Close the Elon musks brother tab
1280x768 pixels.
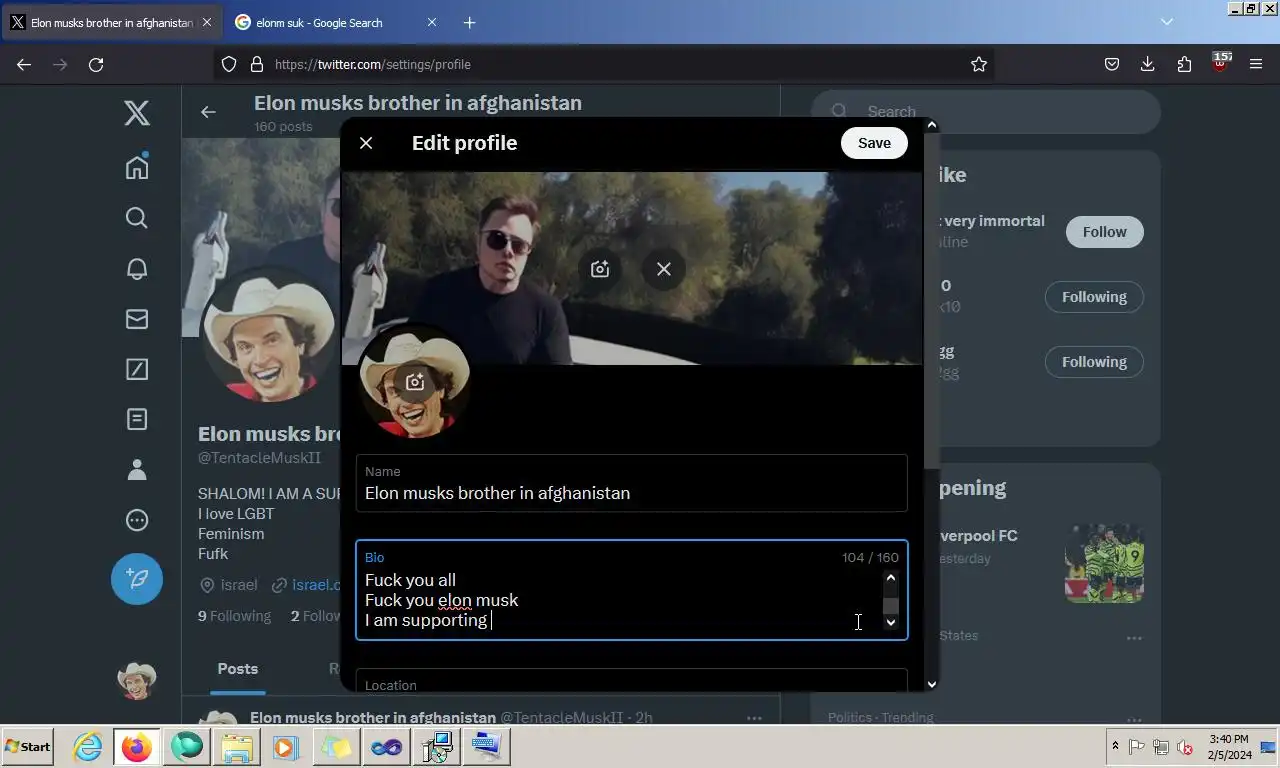click(207, 22)
